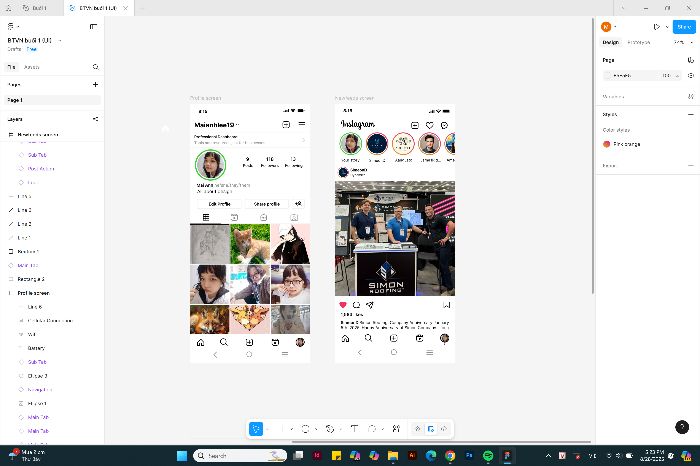Click bookmark icon under Simon Roofing post

pos(446,305)
